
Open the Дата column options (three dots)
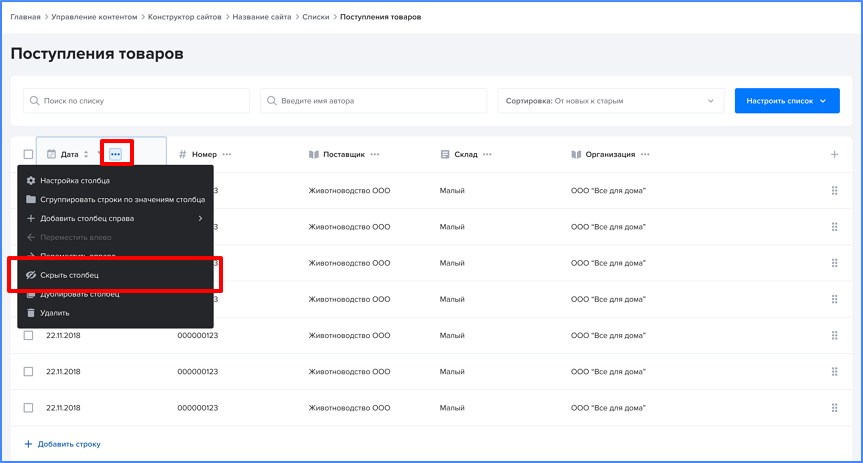pyautogui.click(x=115, y=154)
